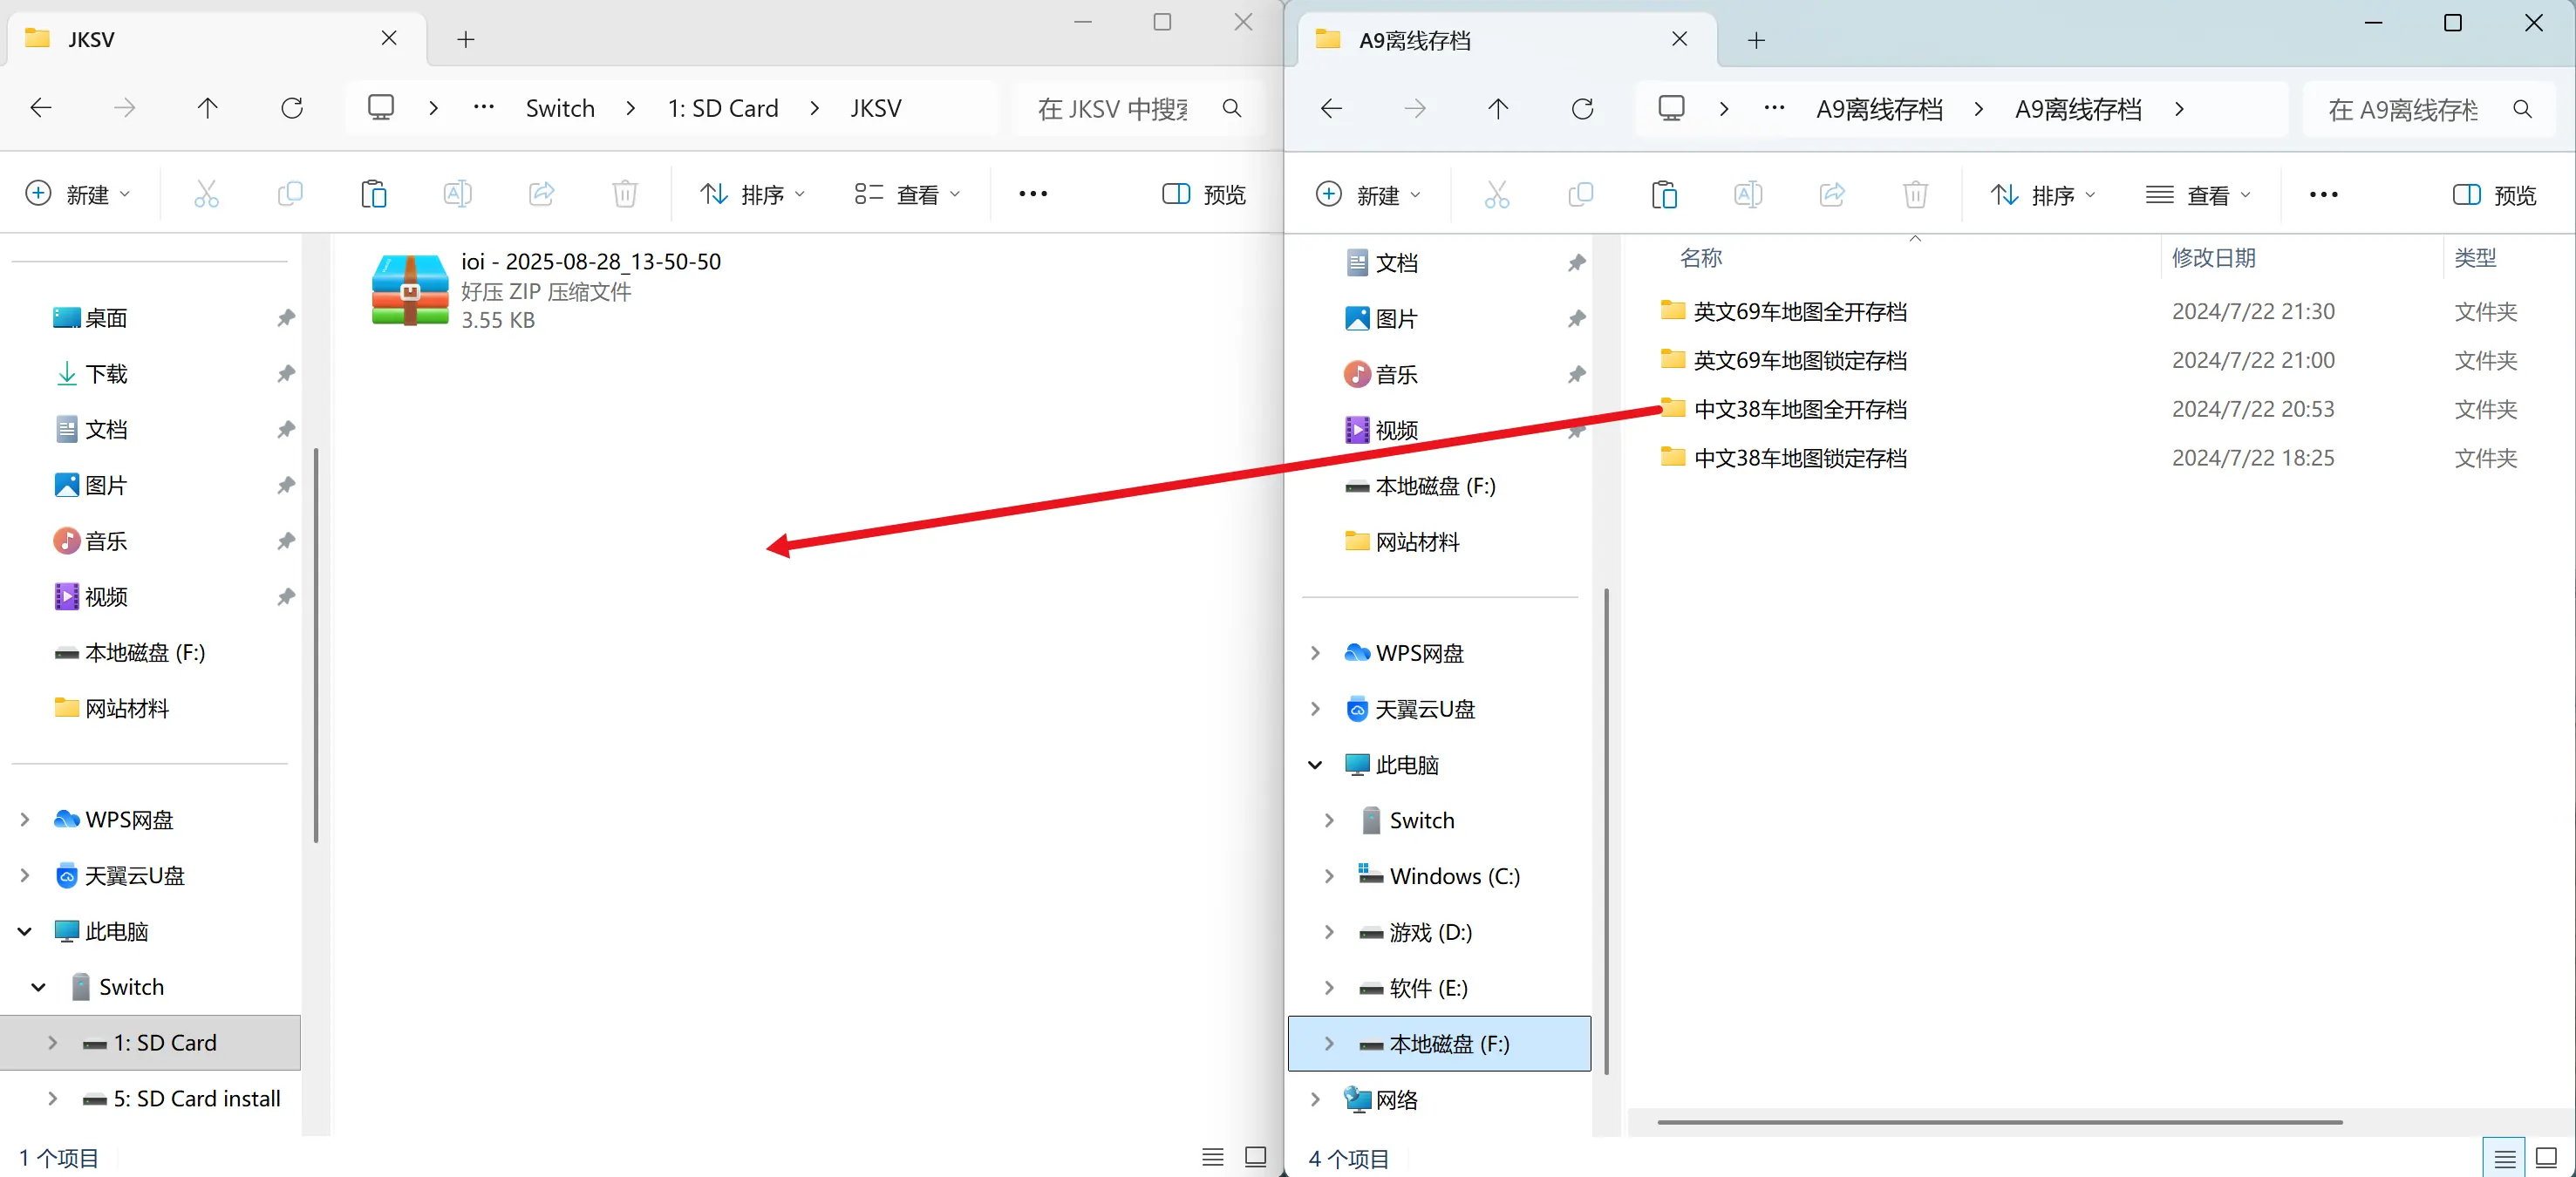Image resolution: width=2576 pixels, height=1177 pixels.
Task: Go back in the A9离线存档 window
Action: [1332, 109]
